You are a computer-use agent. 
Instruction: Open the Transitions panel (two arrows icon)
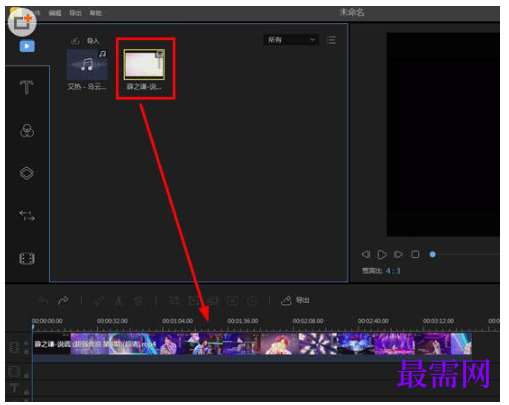(27, 215)
